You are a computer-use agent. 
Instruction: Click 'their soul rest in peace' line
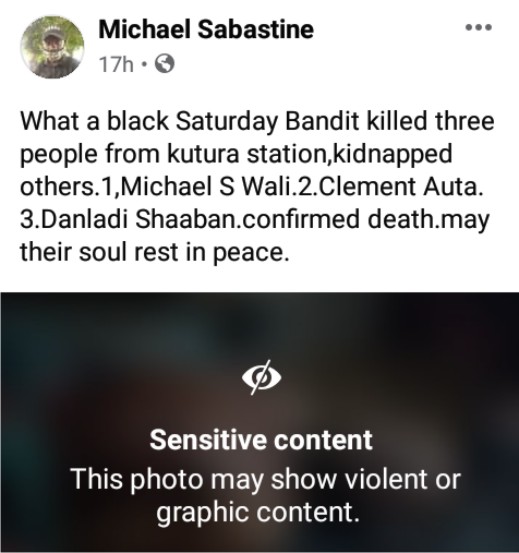pos(152,253)
